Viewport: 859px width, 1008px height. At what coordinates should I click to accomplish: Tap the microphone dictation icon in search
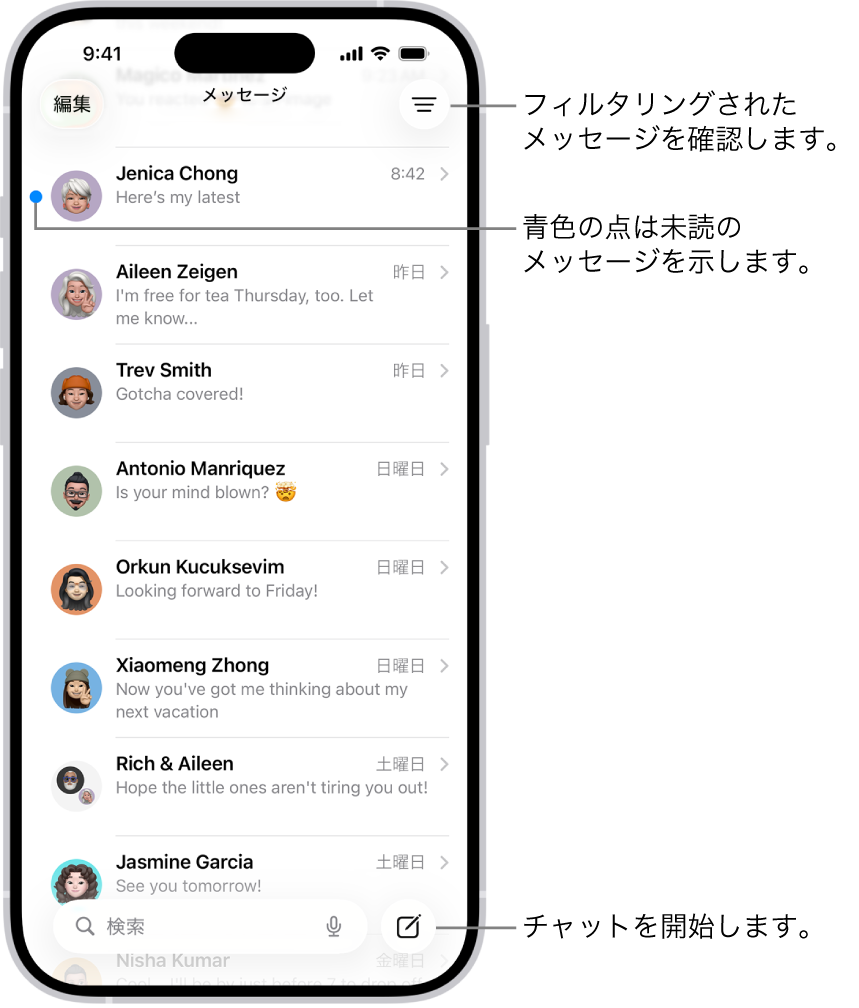333,926
